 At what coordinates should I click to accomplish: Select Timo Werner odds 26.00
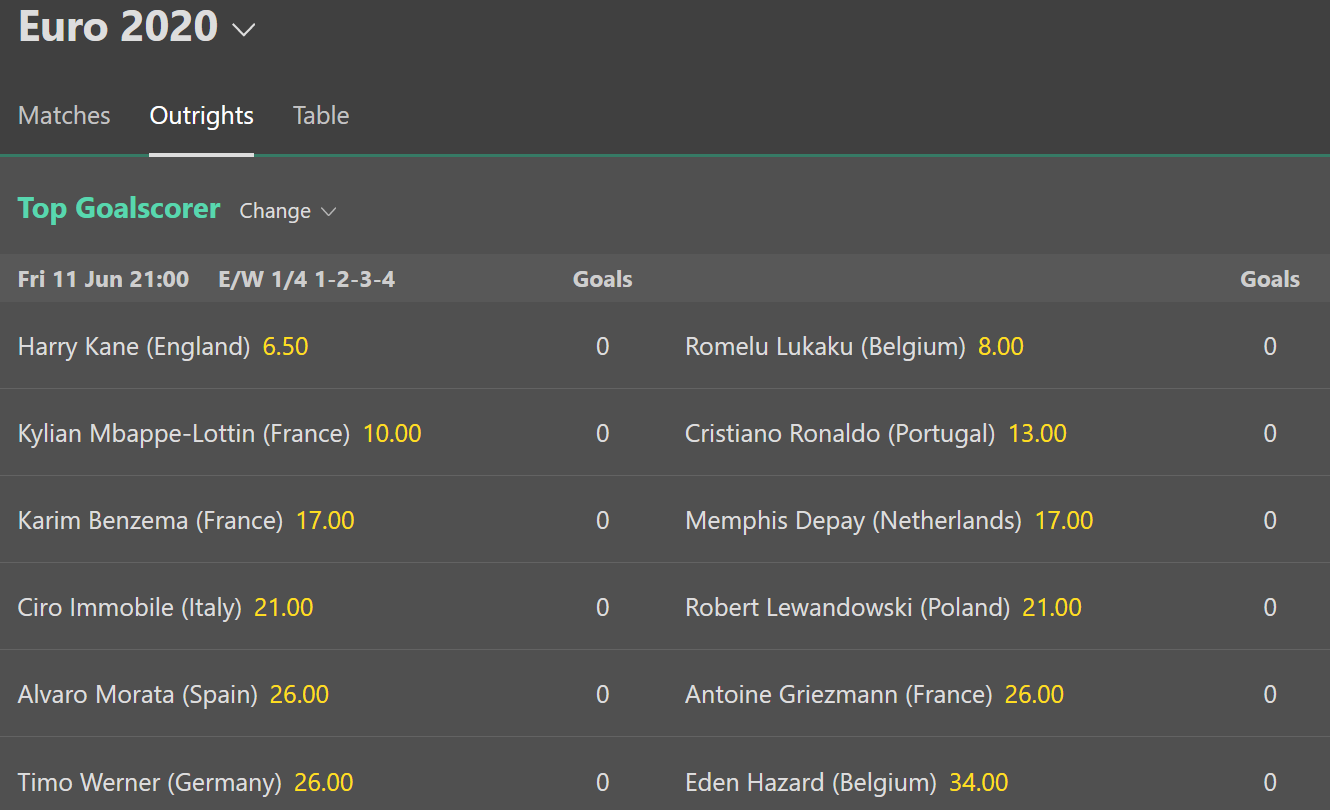coord(323,782)
